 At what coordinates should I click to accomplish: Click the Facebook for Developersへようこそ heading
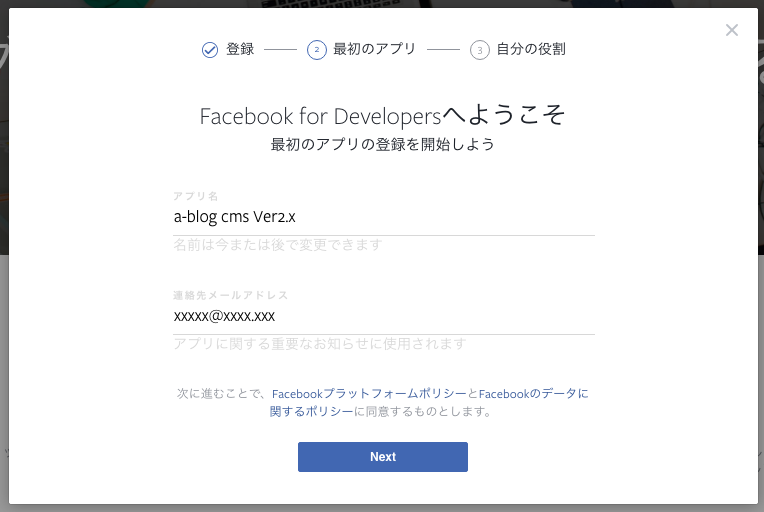click(x=383, y=115)
